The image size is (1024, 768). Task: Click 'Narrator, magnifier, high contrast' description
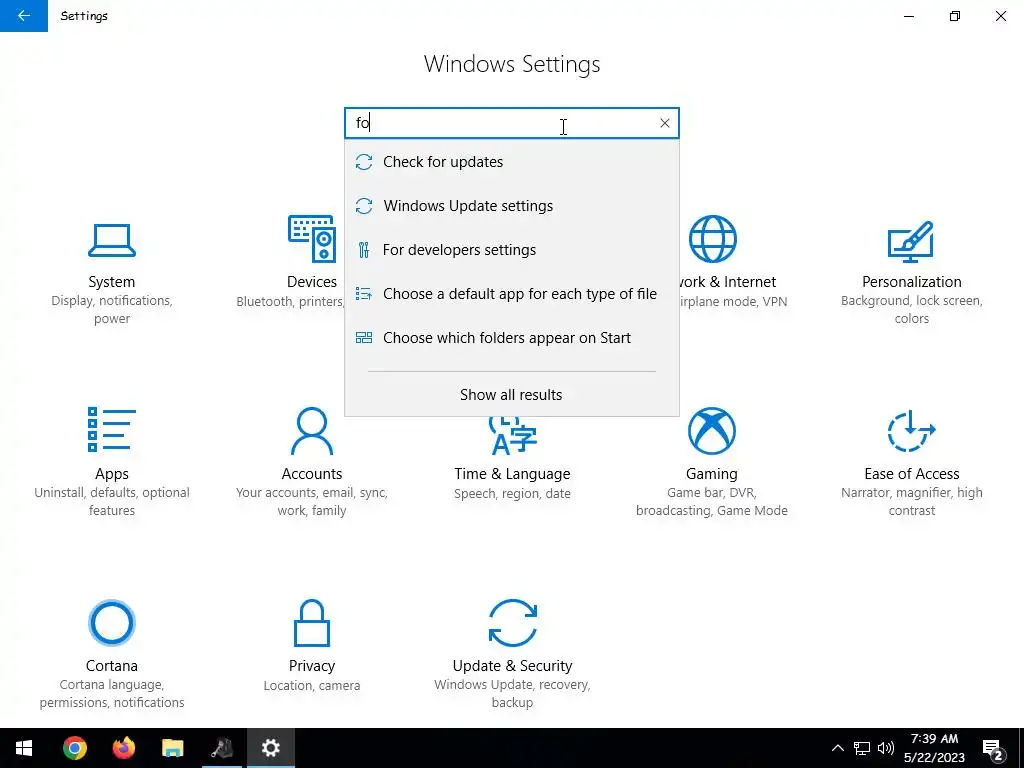click(x=912, y=502)
